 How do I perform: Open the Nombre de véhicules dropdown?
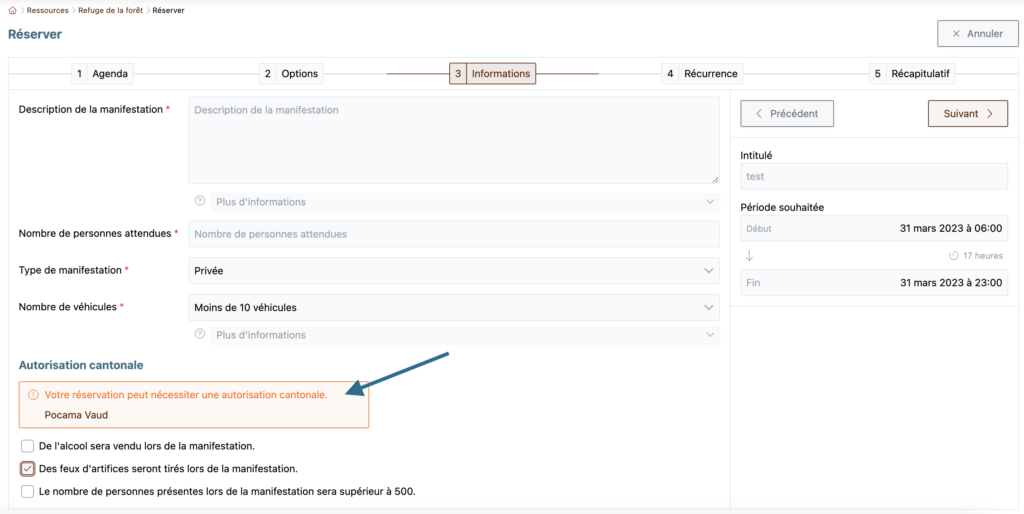pyautogui.click(x=454, y=307)
